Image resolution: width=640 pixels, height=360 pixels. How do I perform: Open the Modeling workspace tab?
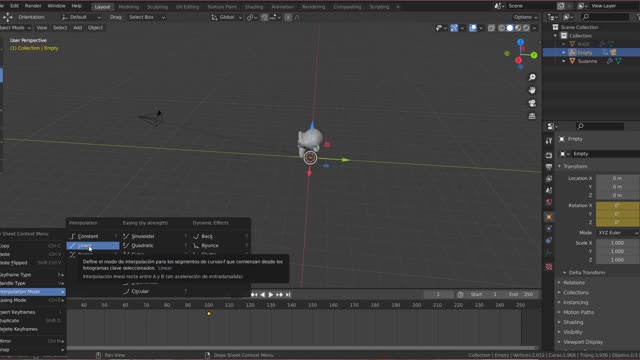pyautogui.click(x=129, y=7)
